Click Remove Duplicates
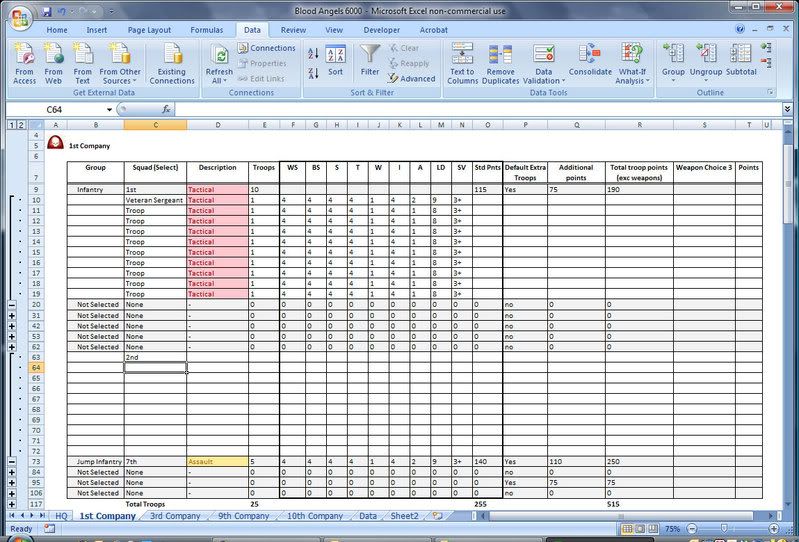The image size is (799, 542). coord(500,64)
